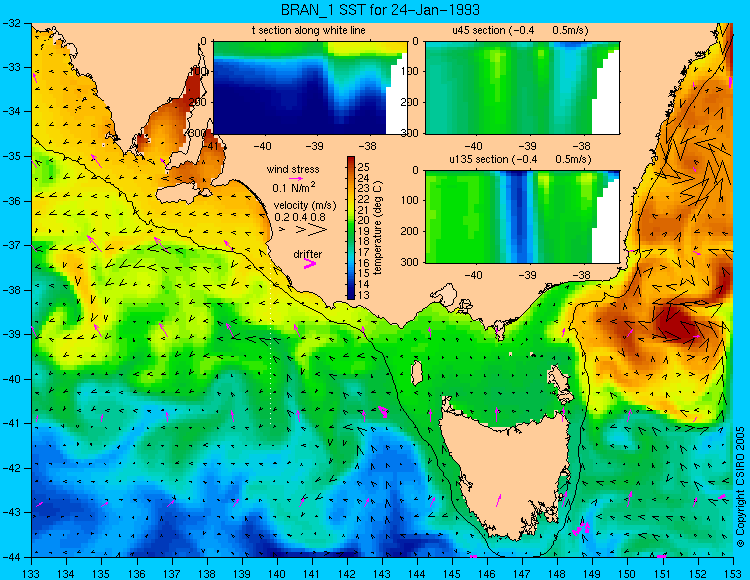Click latitude axis label '-36'
Image resolution: width=750 pixels, height=580 pixels.
tap(12, 201)
